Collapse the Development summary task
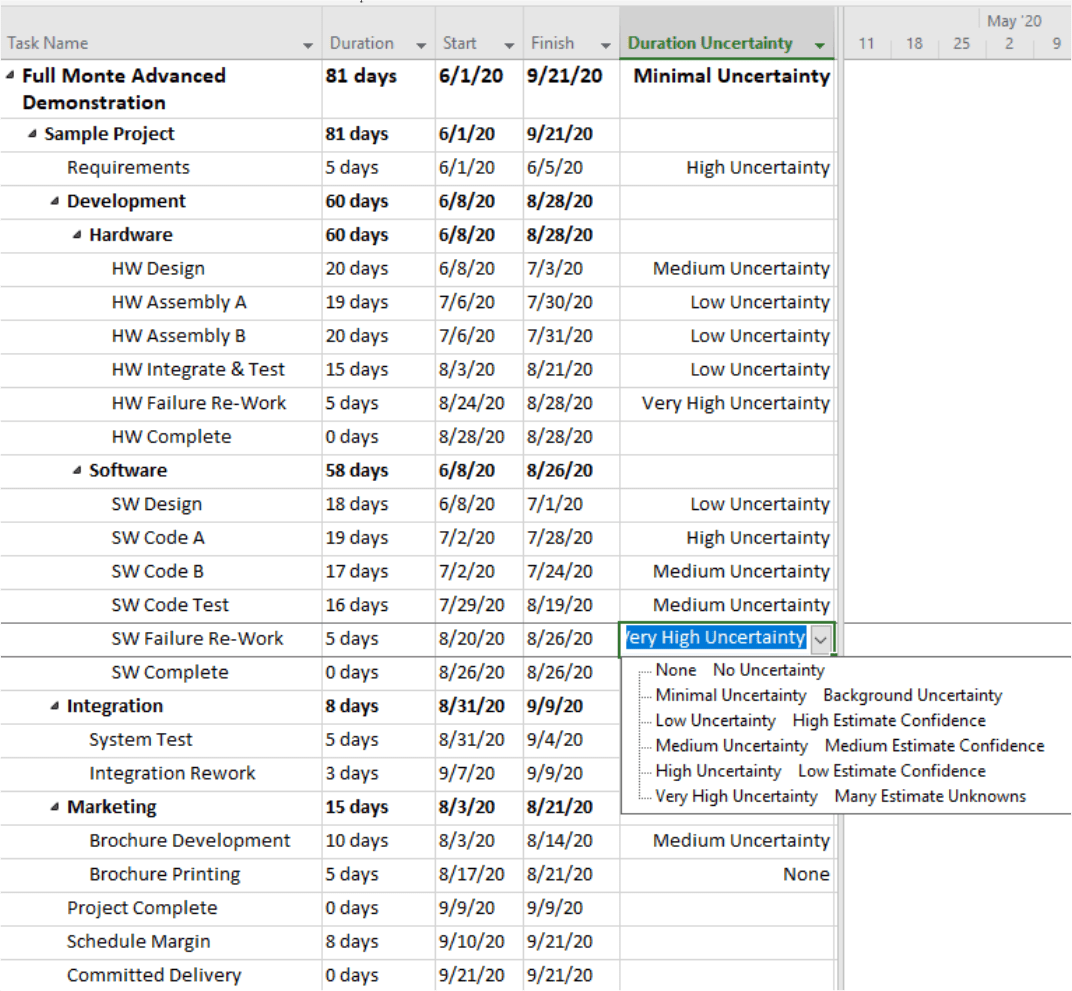The width and height of the screenshot is (1072, 991). pos(55,201)
